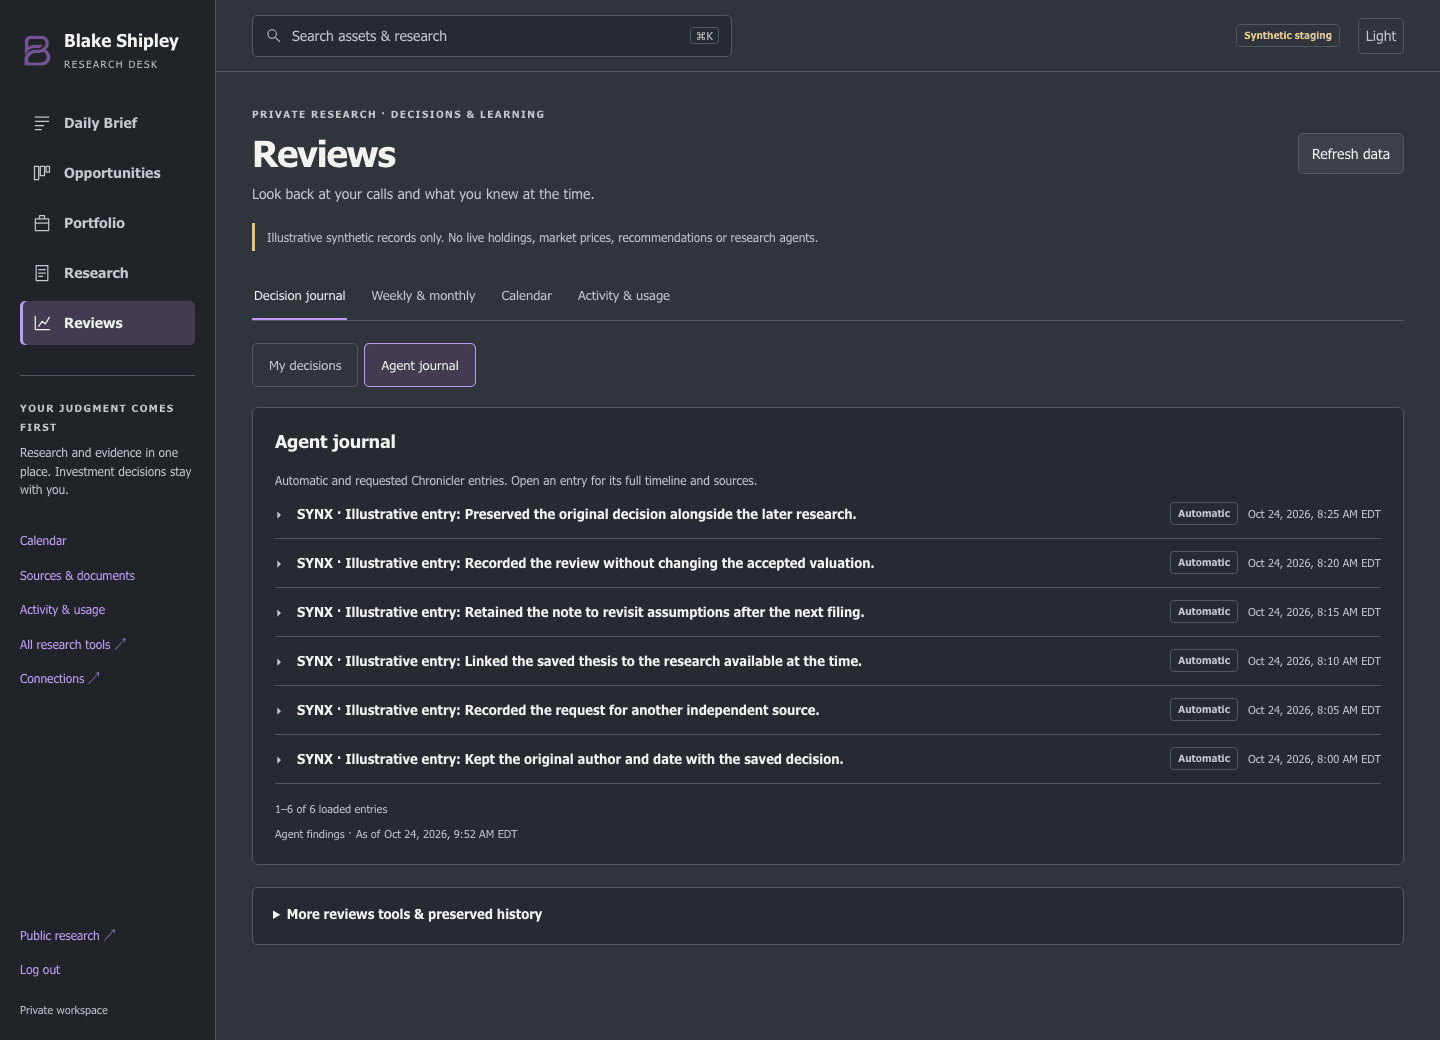Open the sidebar Calendar link
1440x1040 pixels.
click(x=43, y=541)
